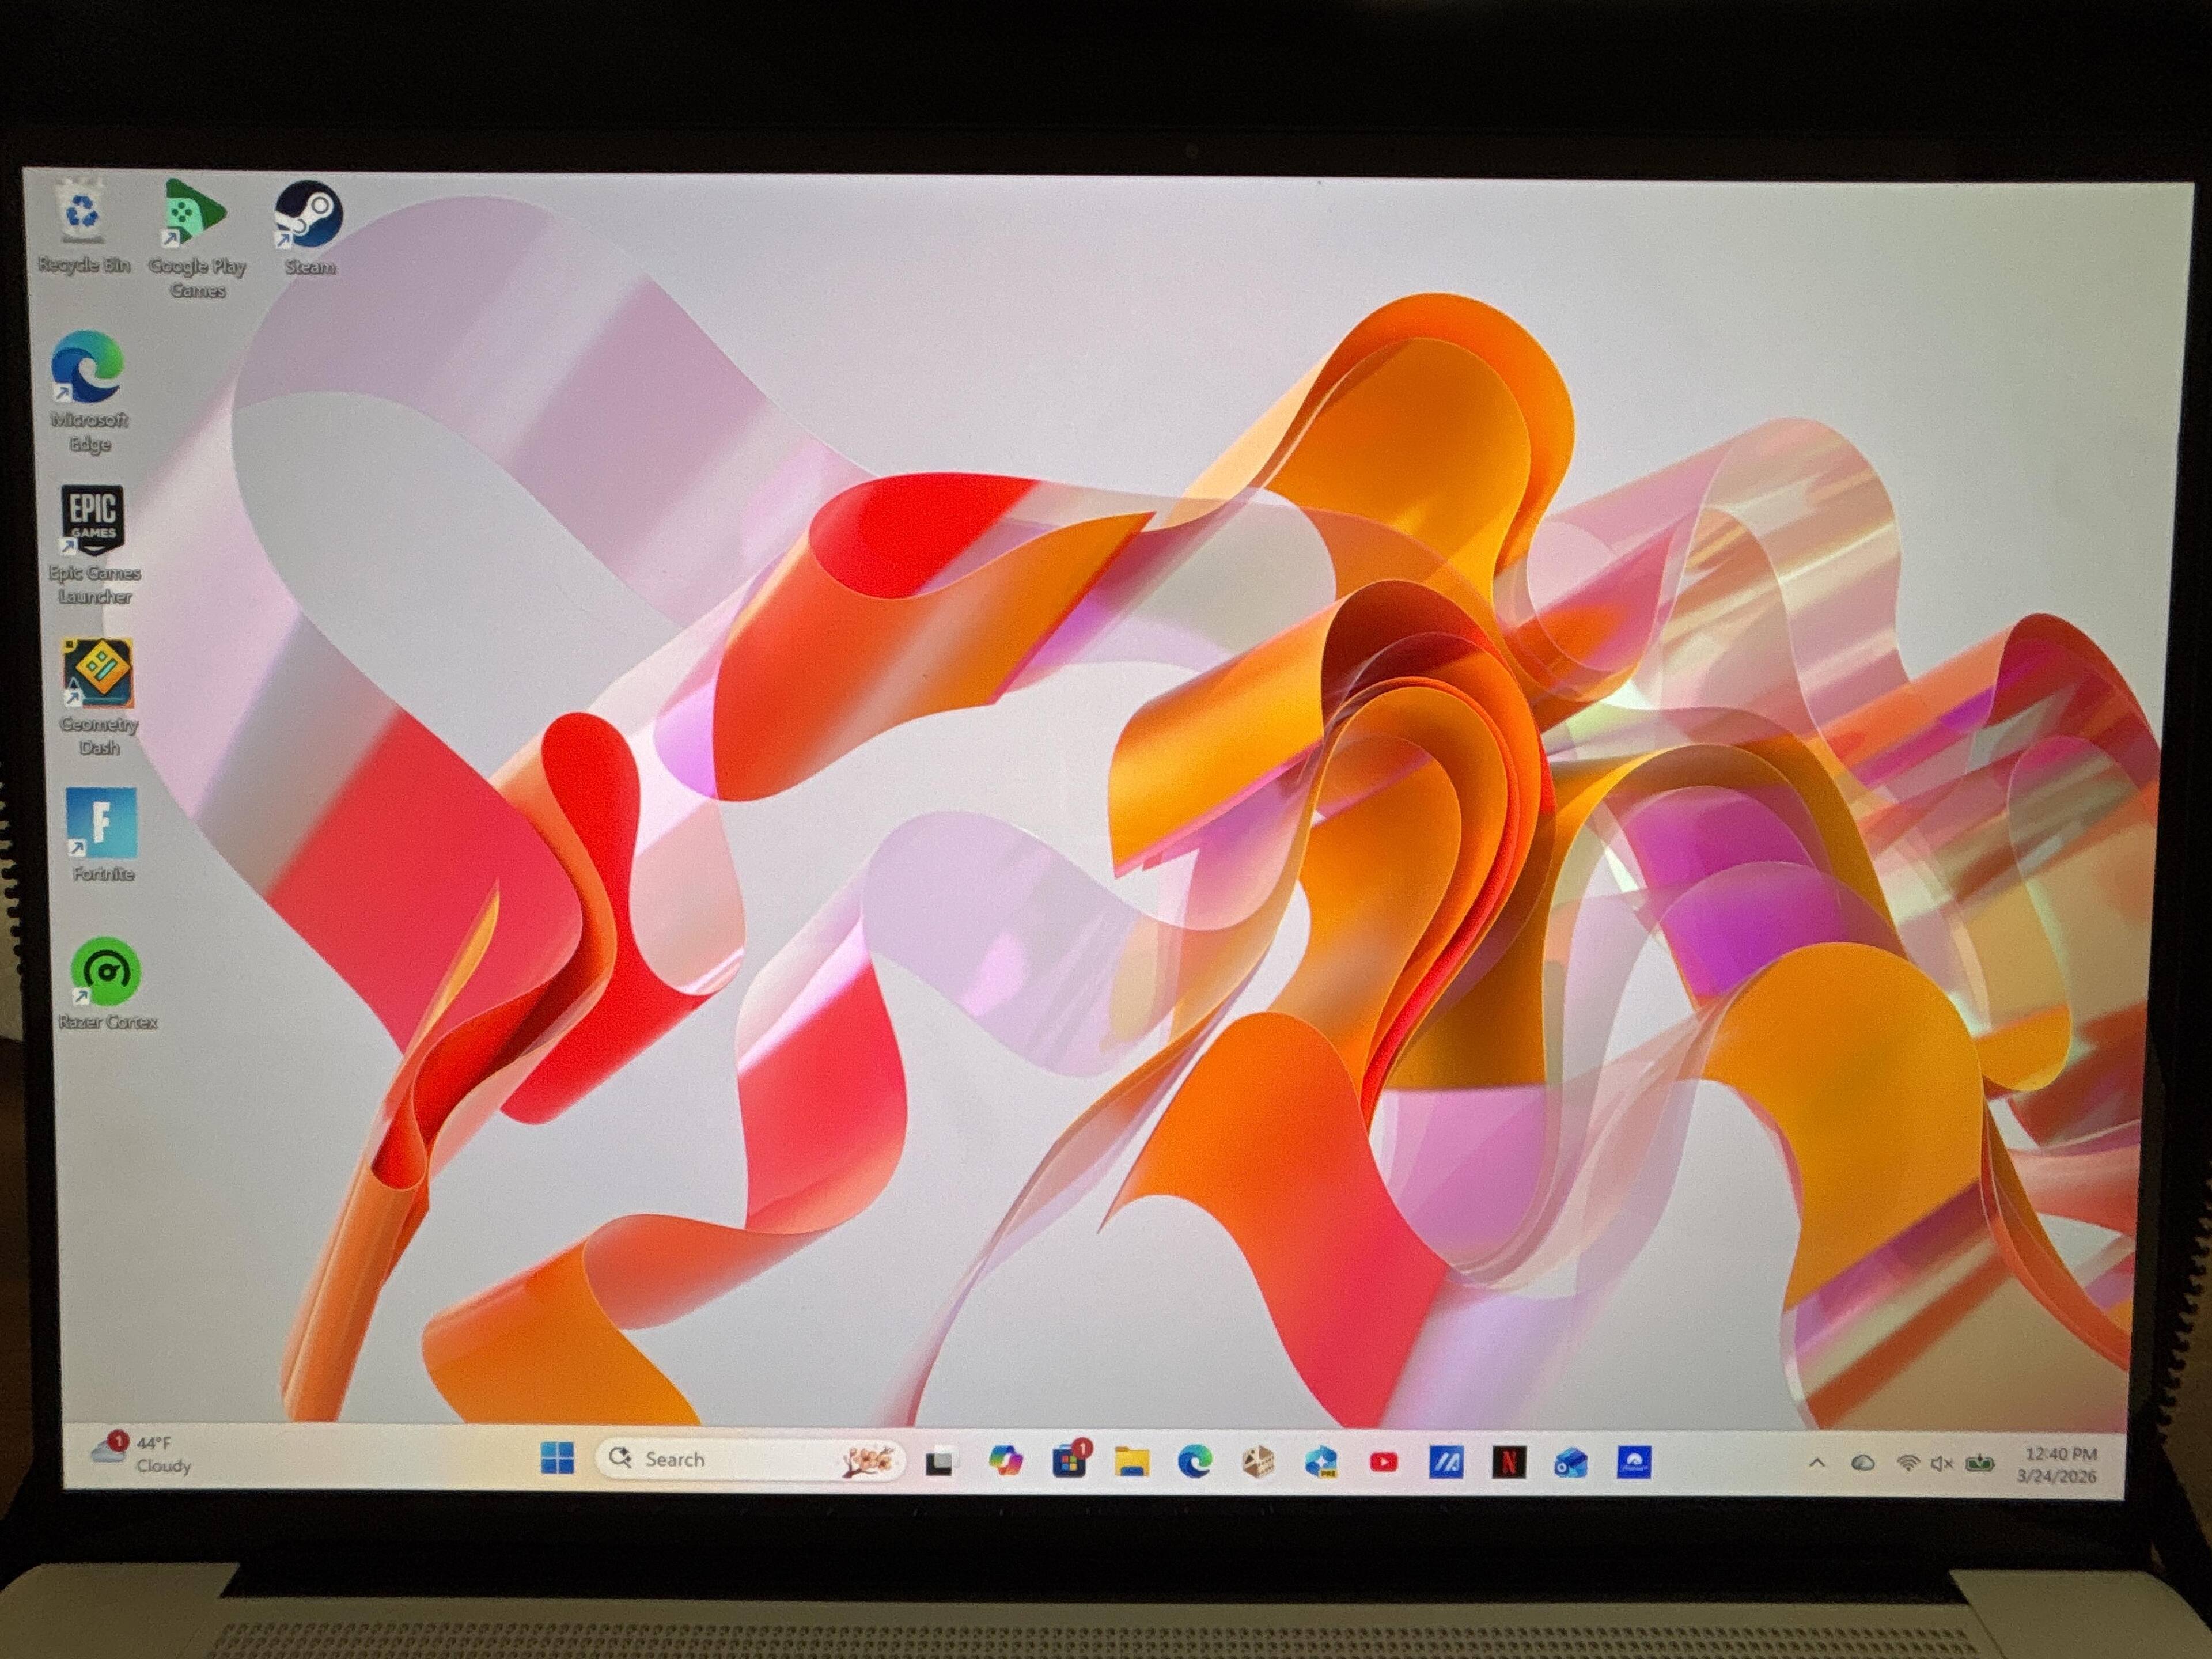The width and height of the screenshot is (2212, 1659).
Task: Click the taskbar Search box
Action: (x=749, y=1459)
